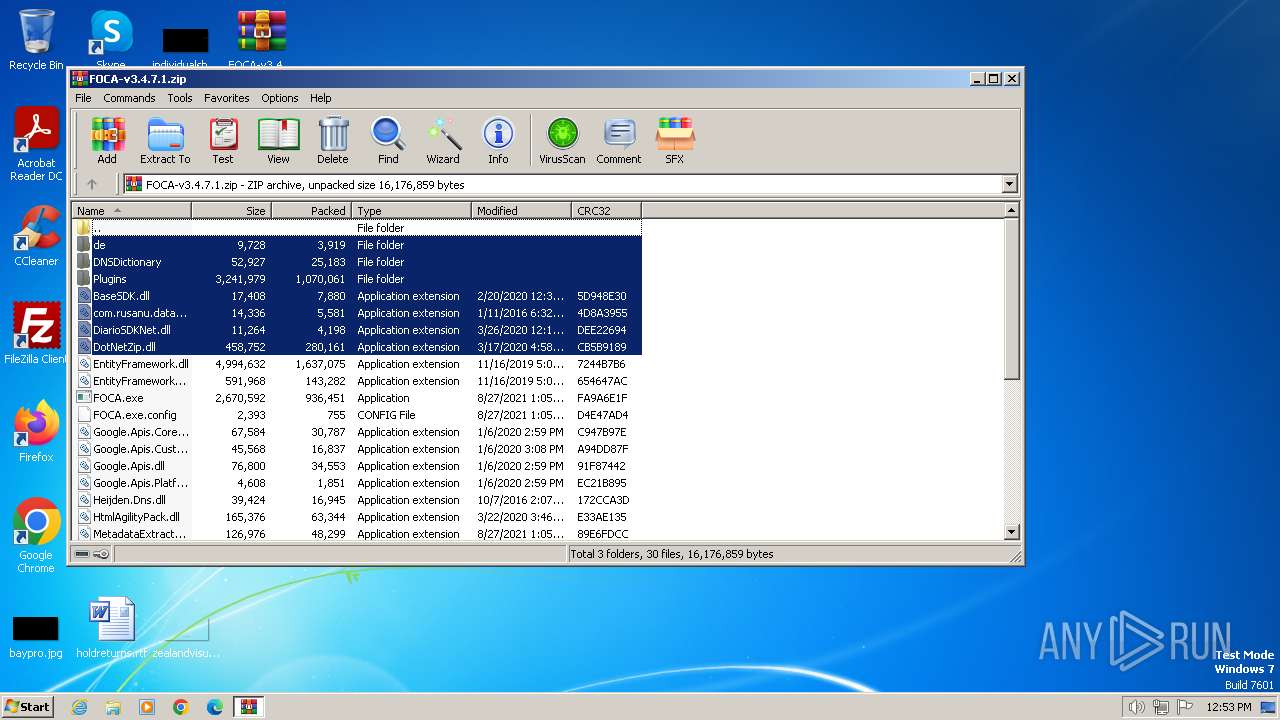
Task: Click the Delete trash icon
Action: (333, 141)
